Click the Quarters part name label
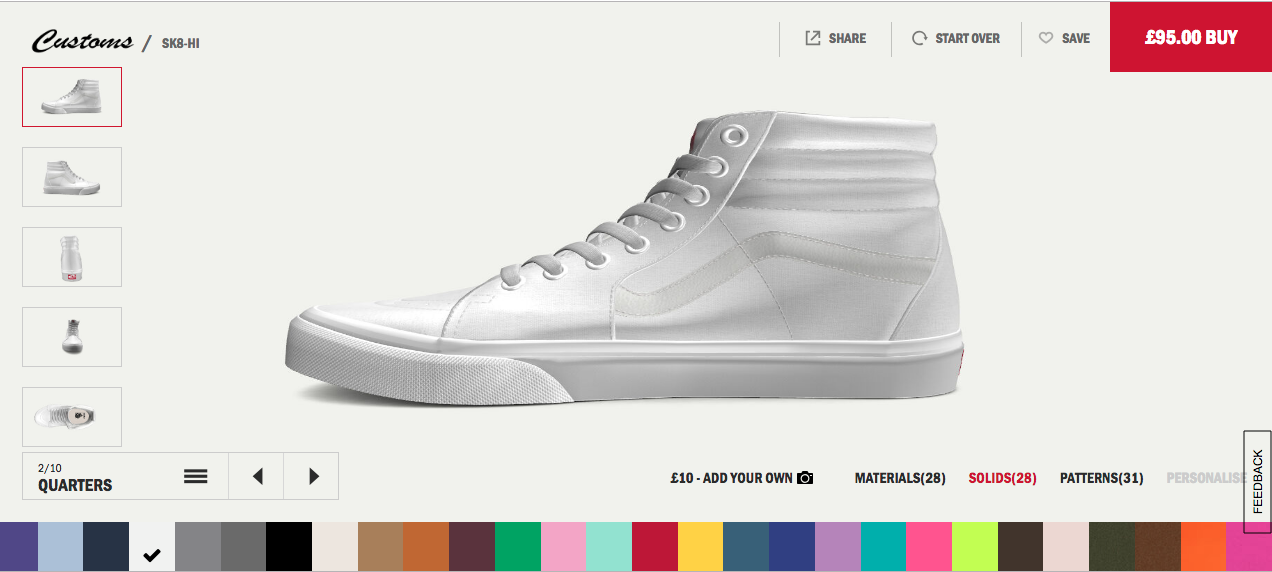The image size is (1272, 572). point(75,485)
